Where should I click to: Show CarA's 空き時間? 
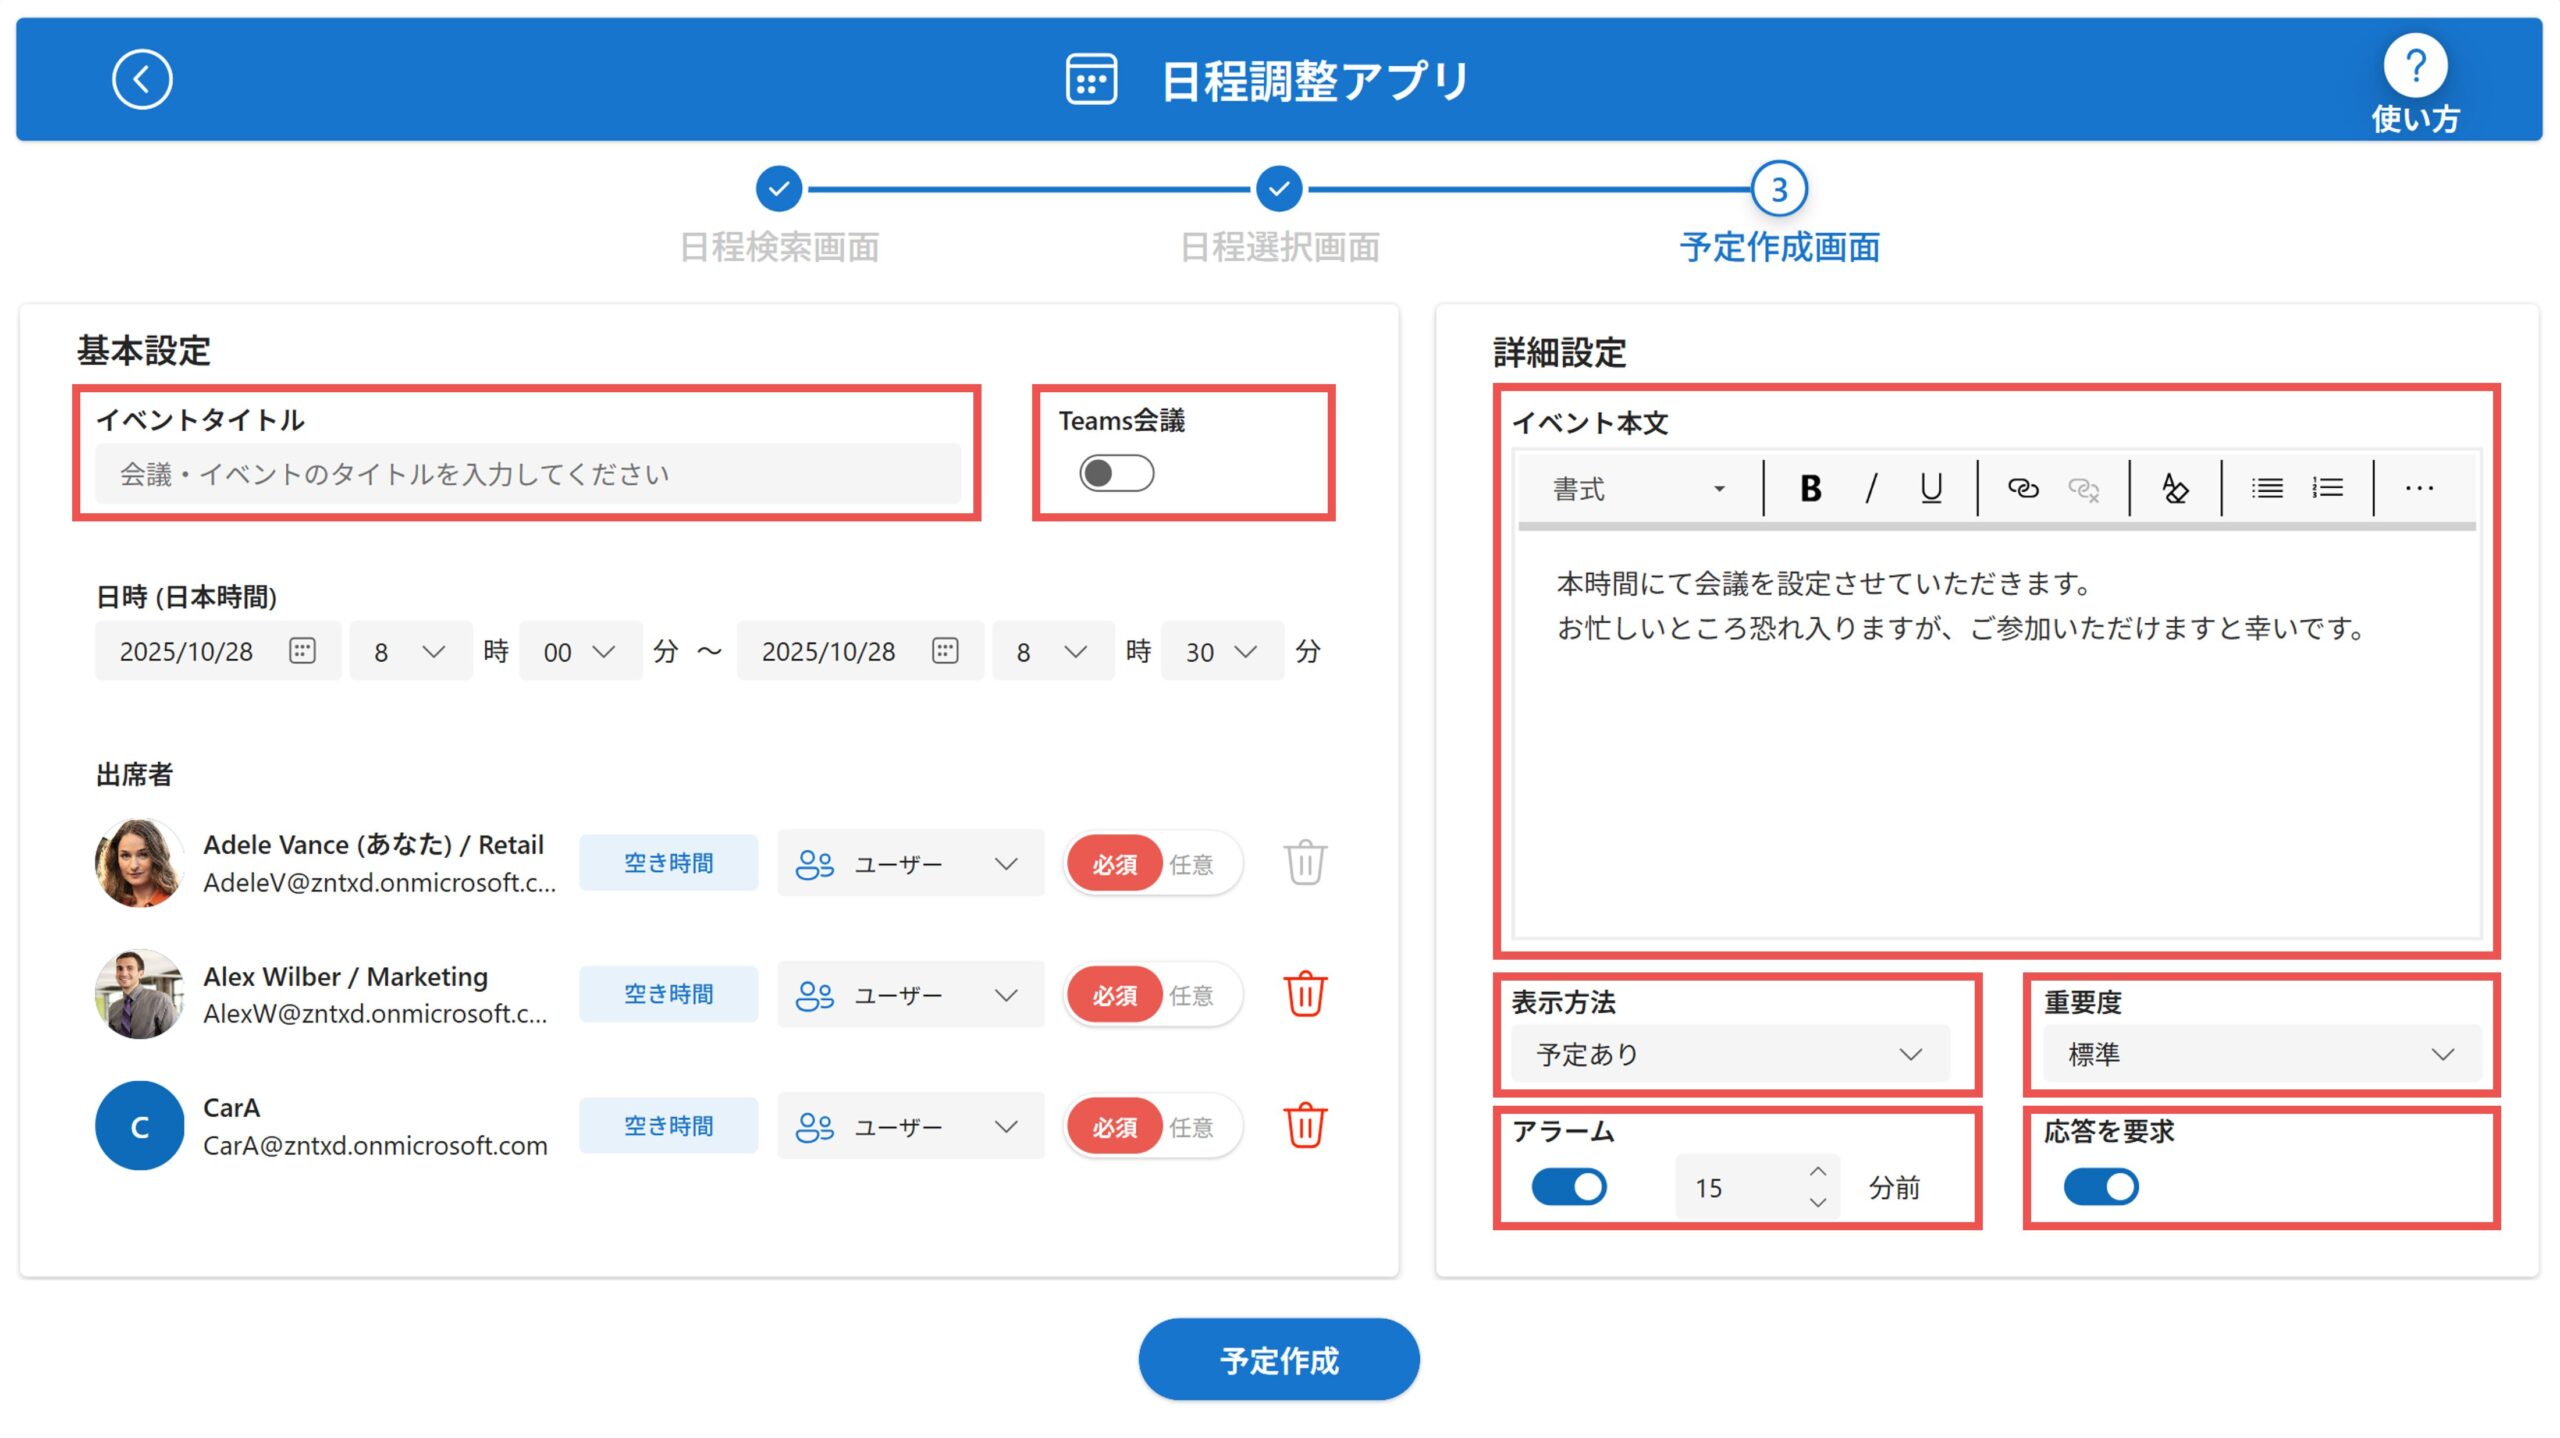point(668,1126)
